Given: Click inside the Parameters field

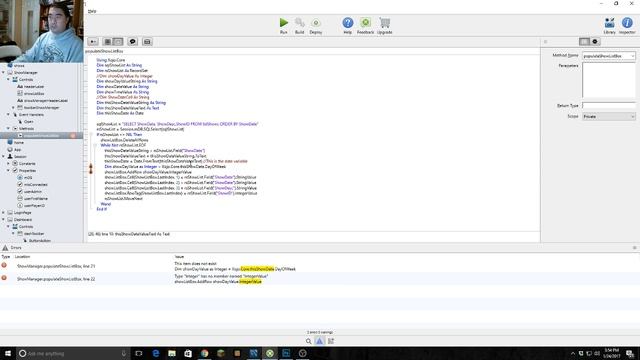Looking at the screenshot, I should 609,80.
